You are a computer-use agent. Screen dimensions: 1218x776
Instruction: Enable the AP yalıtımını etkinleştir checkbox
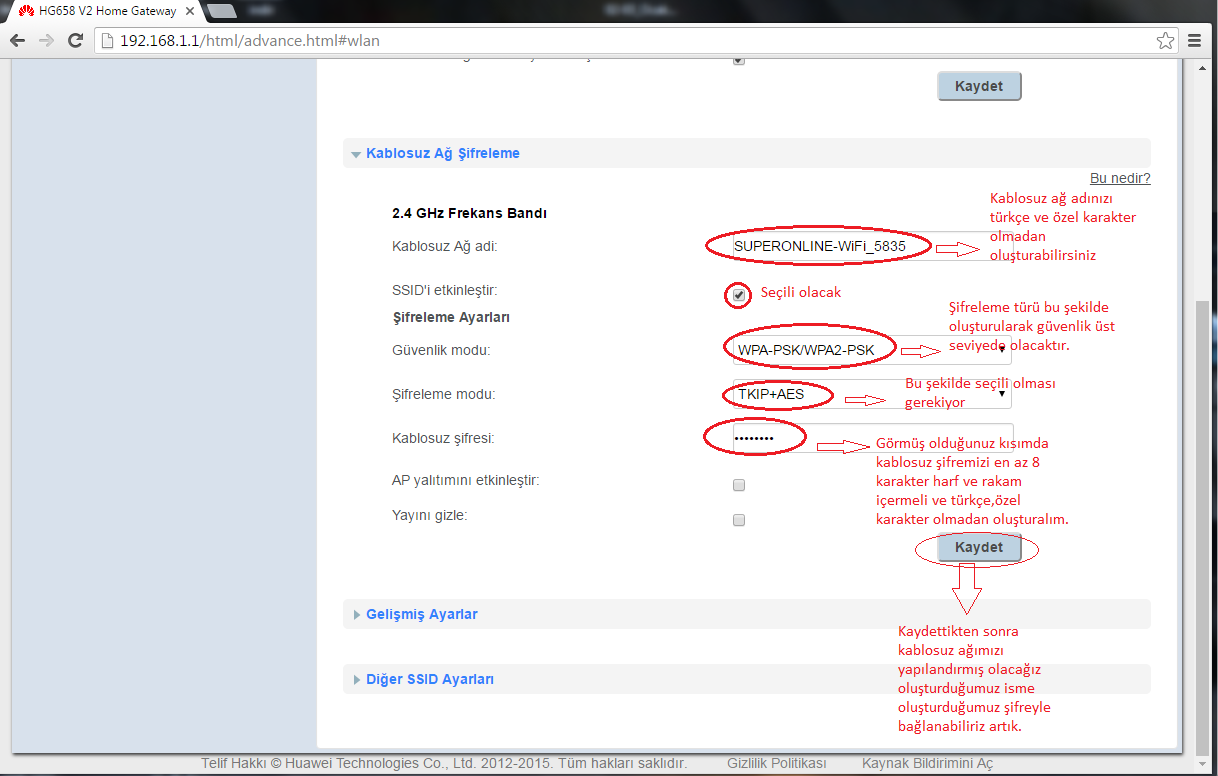[x=739, y=485]
